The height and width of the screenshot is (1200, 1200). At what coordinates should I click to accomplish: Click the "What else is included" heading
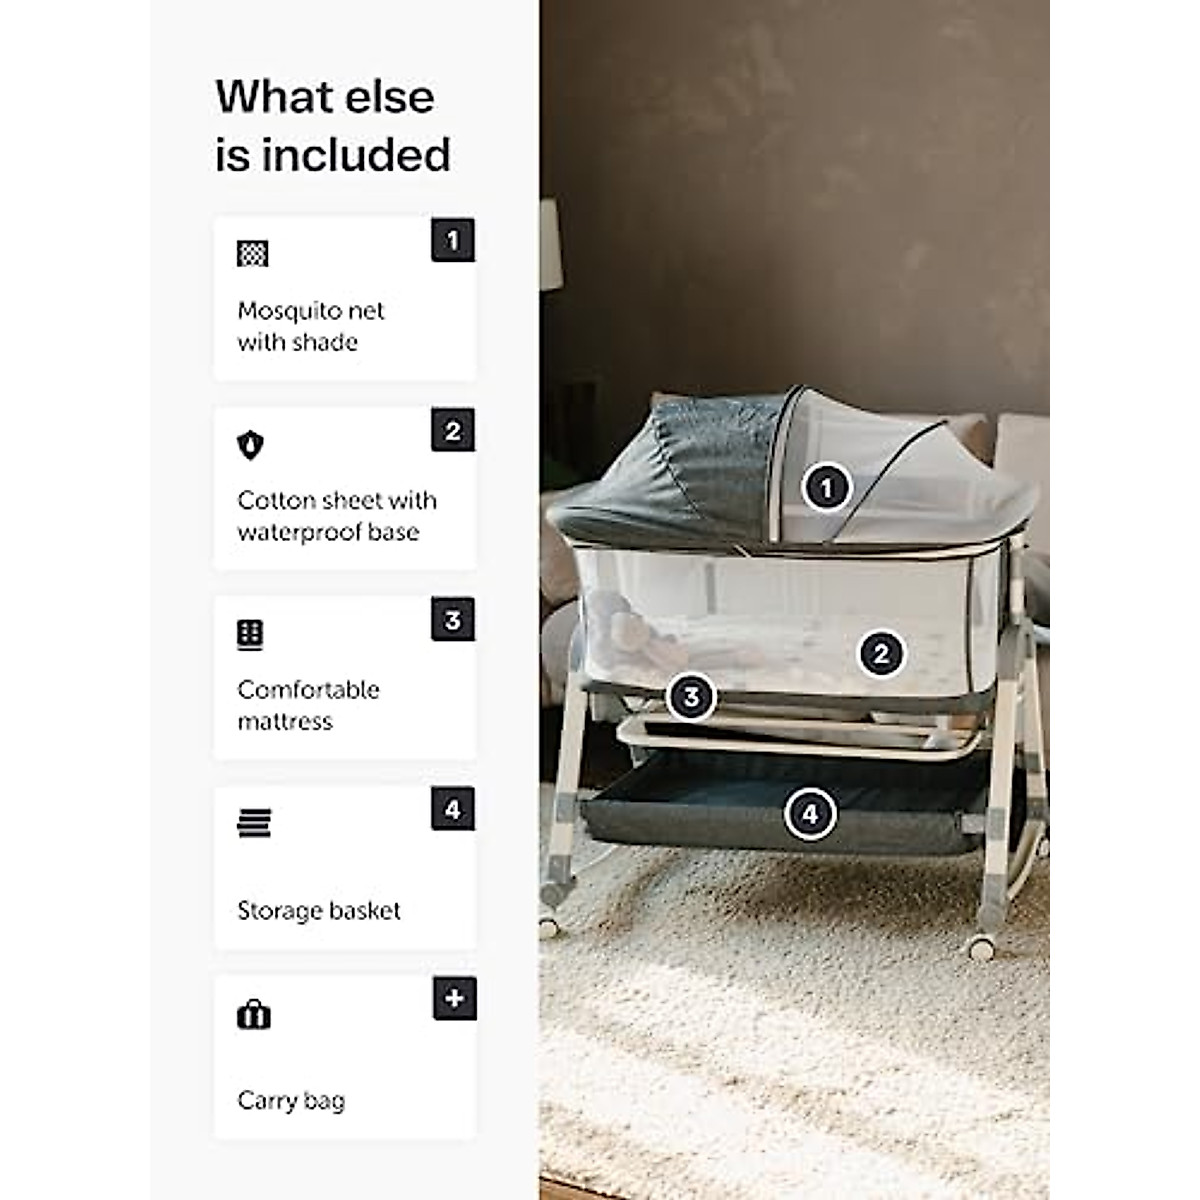[x=333, y=126]
